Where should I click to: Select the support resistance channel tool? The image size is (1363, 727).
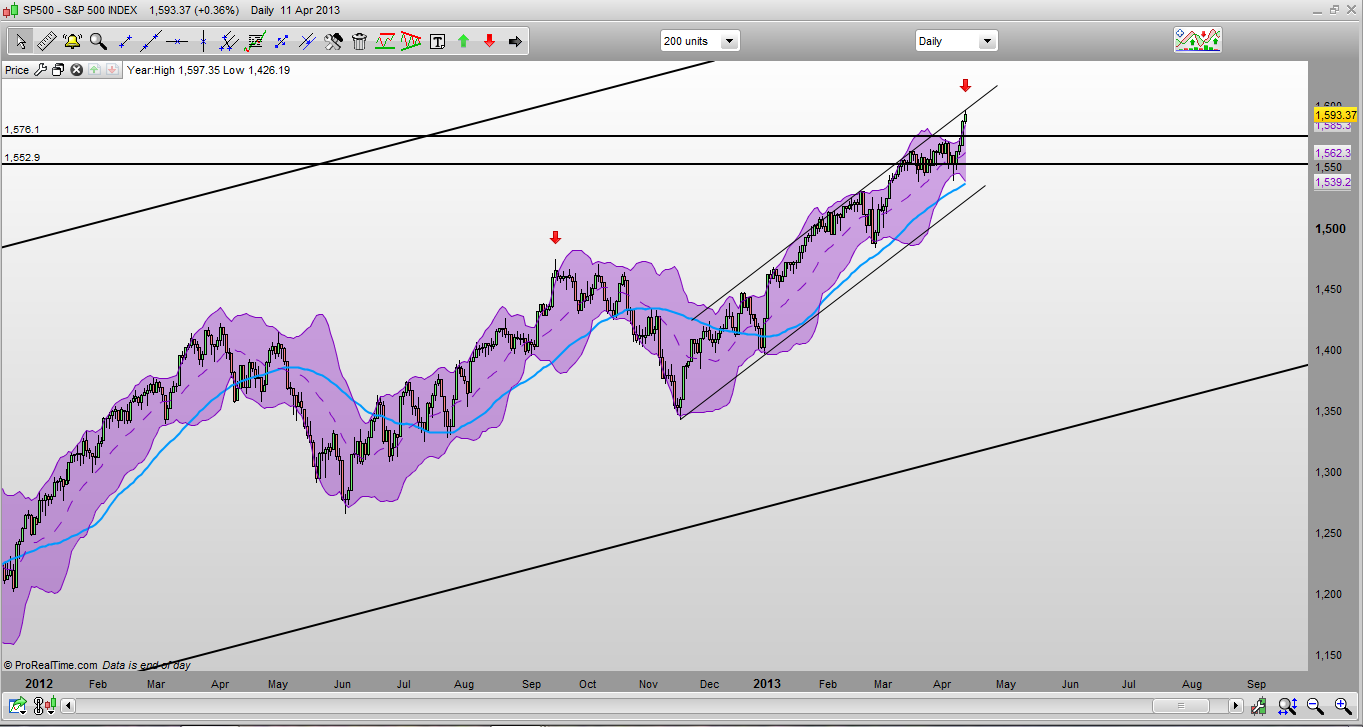385,41
